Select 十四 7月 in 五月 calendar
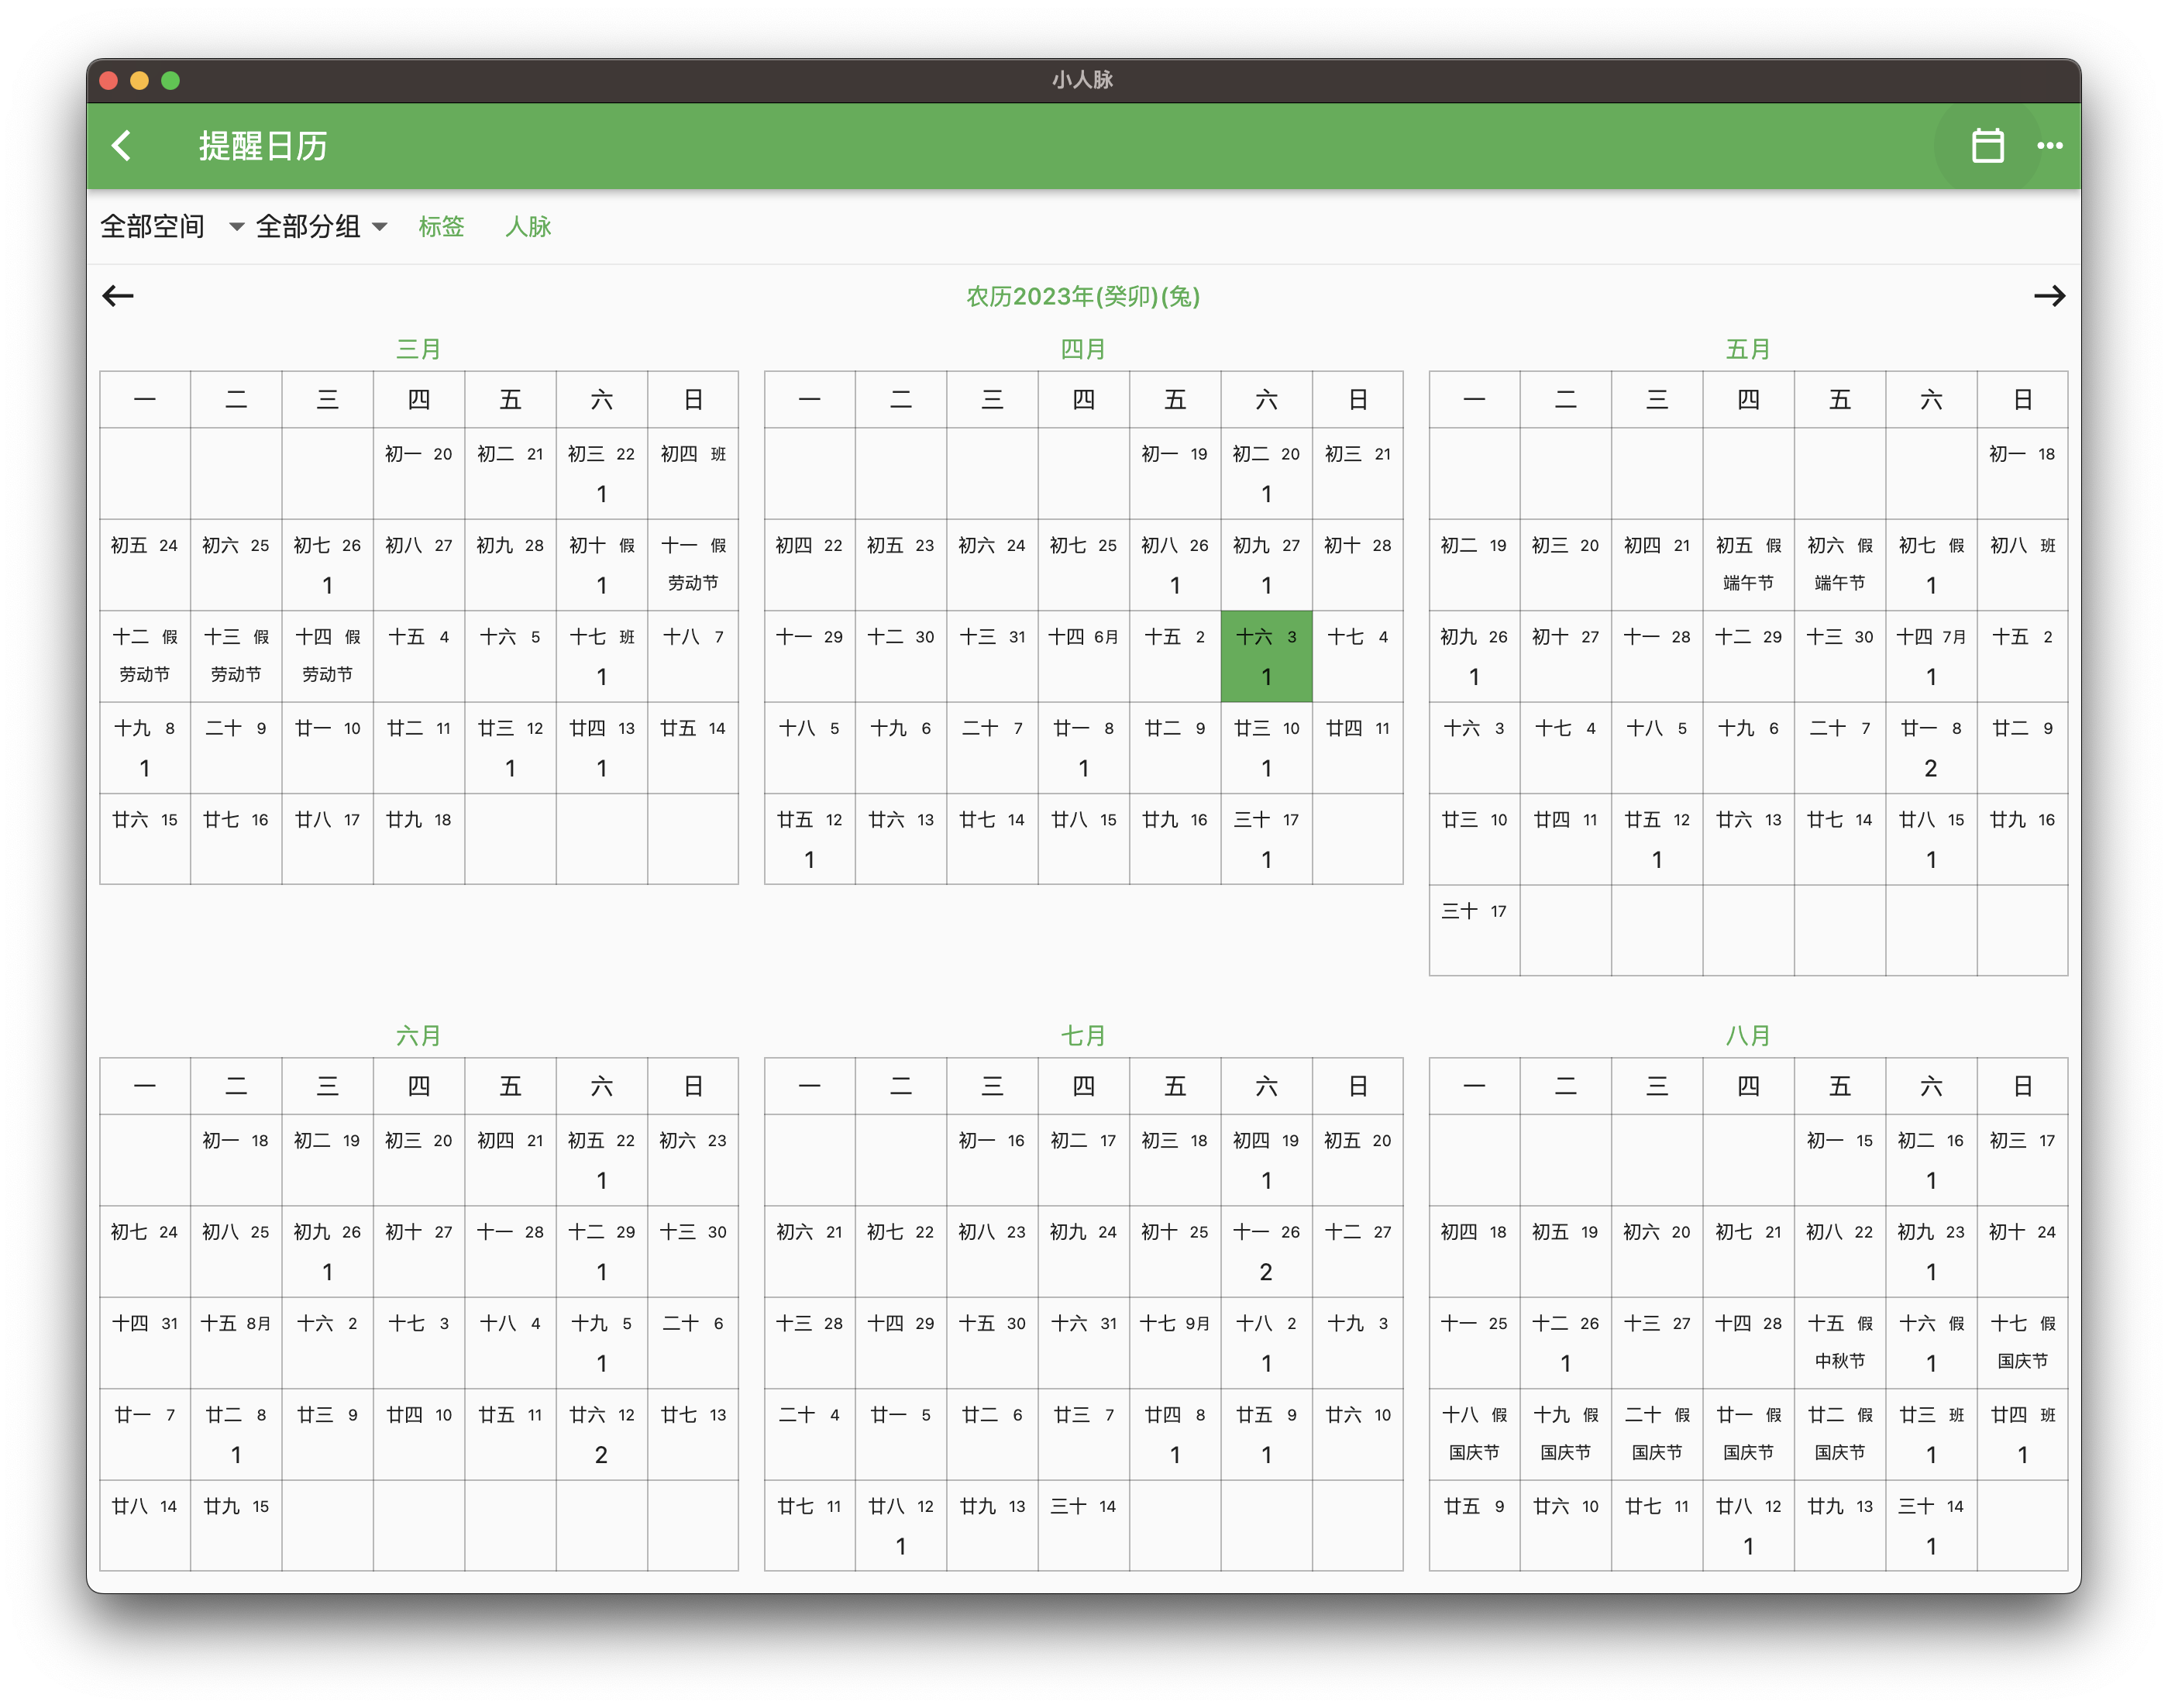This screenshot has height=1708, width=2168. 1931,656
